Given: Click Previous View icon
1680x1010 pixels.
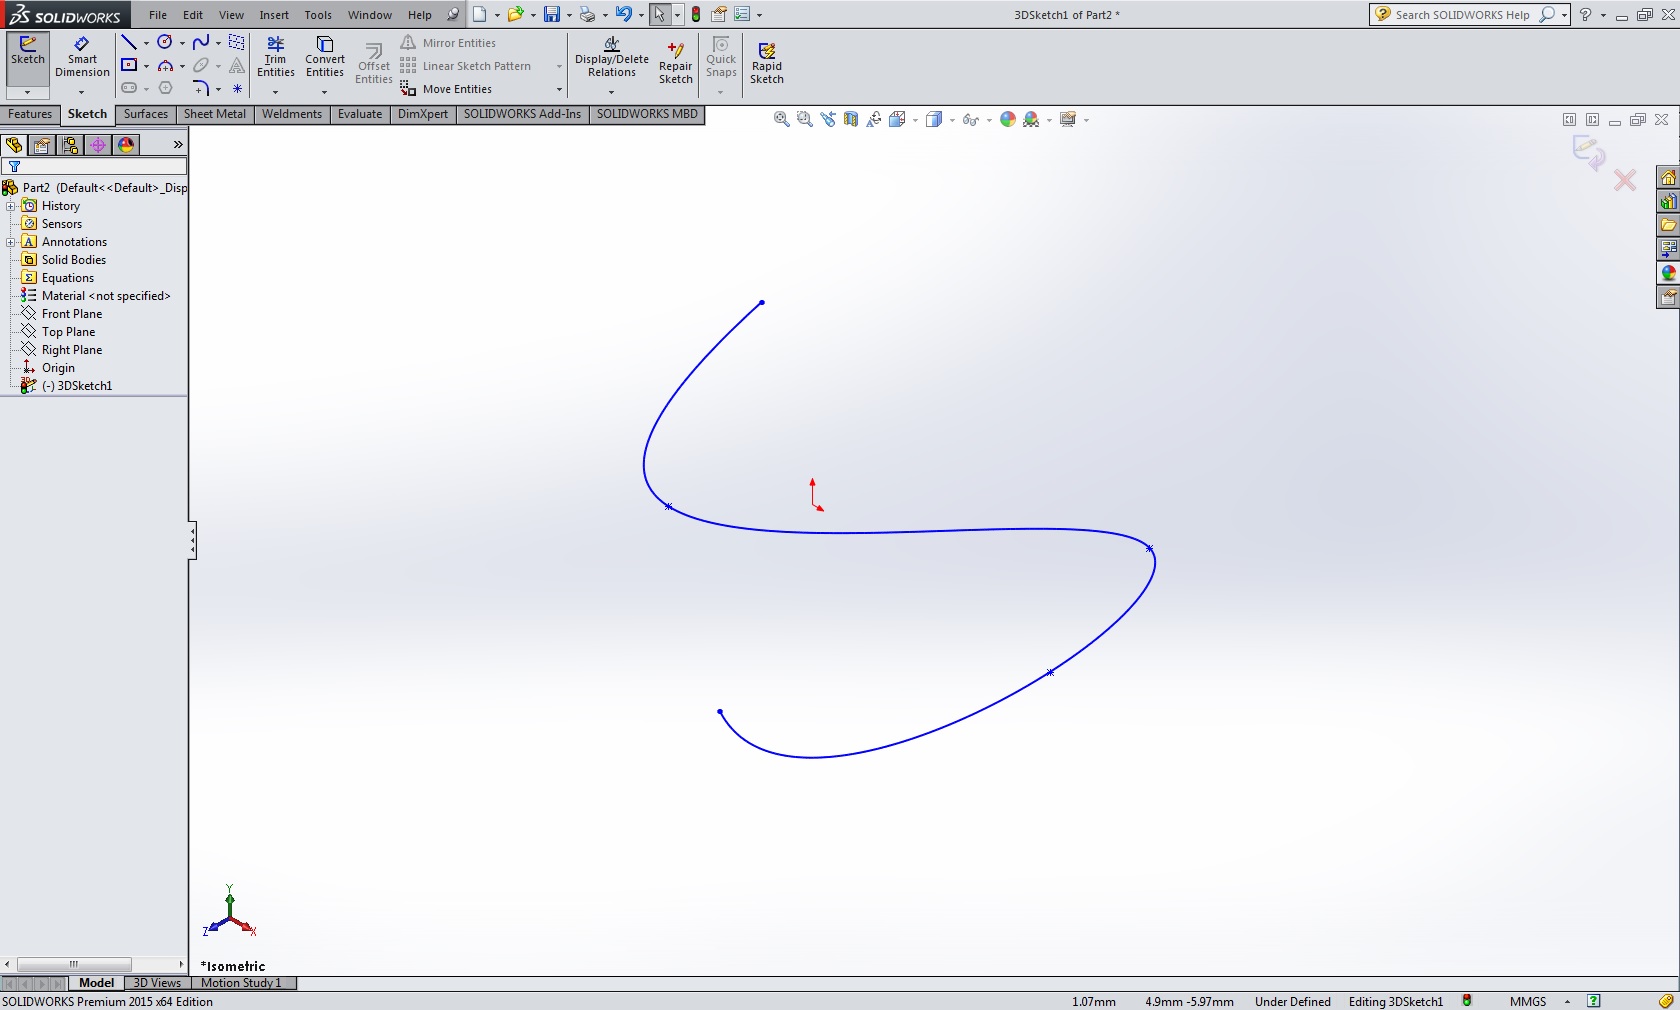Looking at the screenshot, I should [x=828, y=120].
